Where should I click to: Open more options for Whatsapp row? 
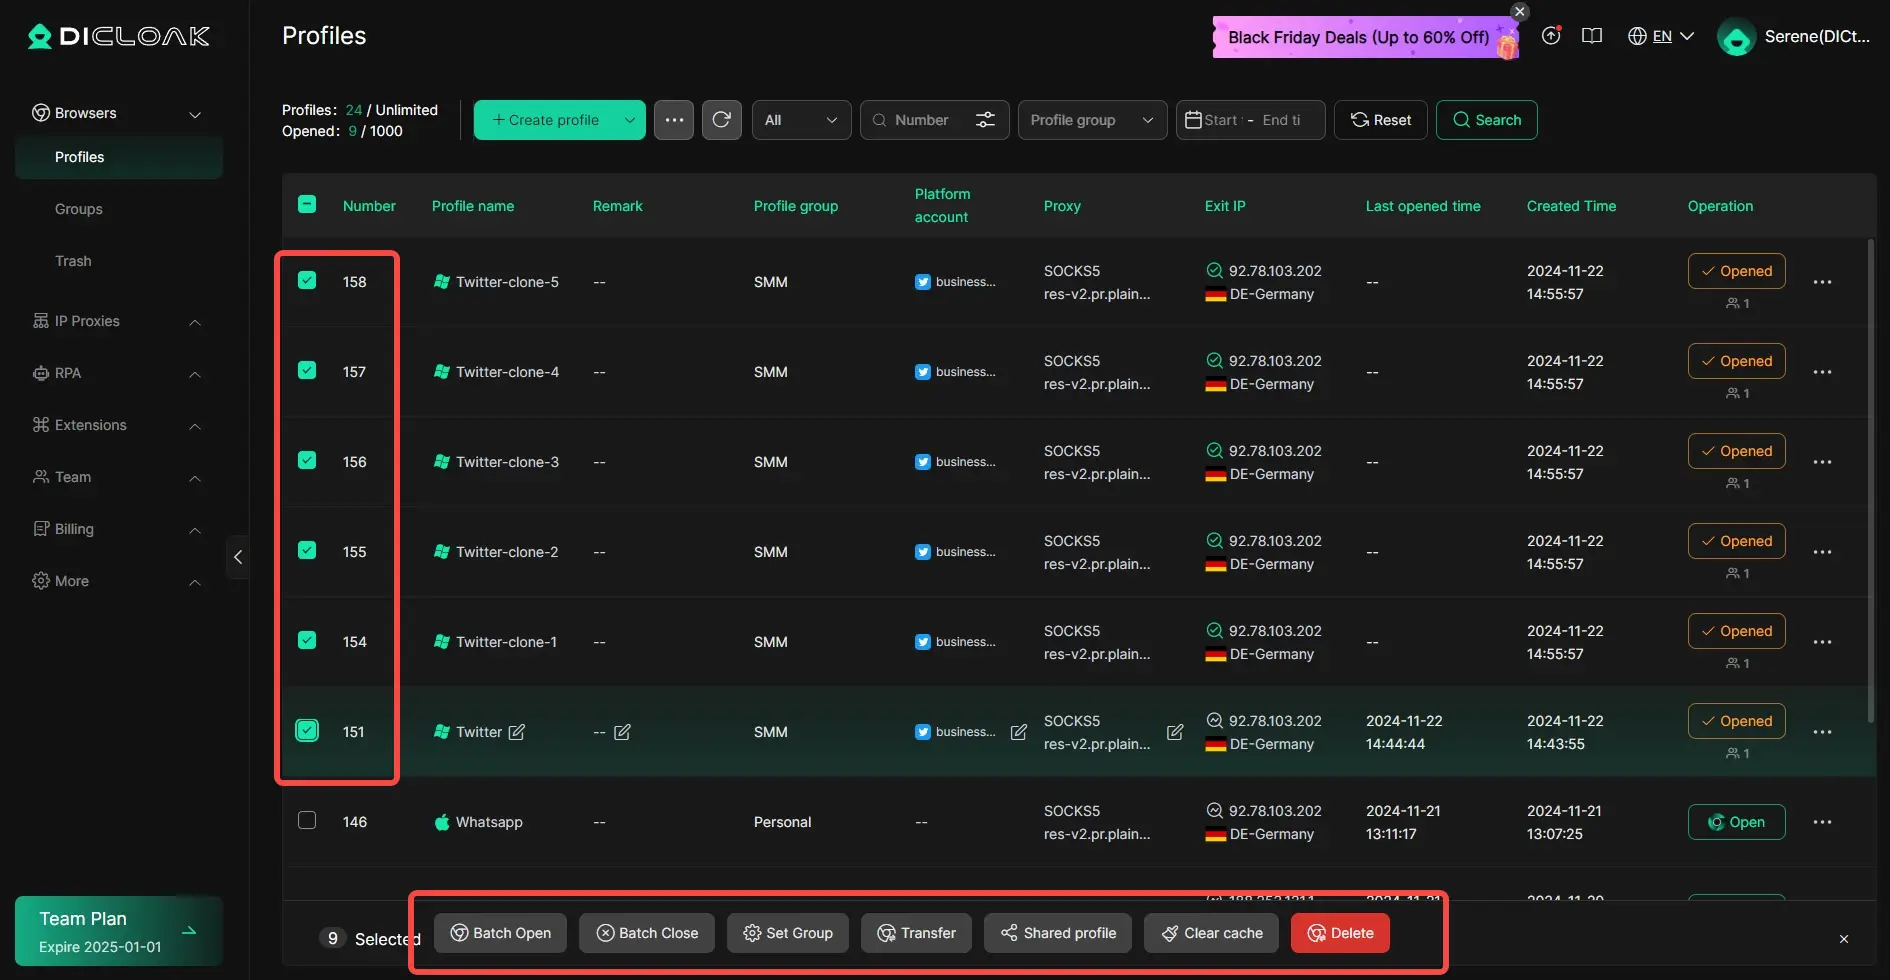1823,822
